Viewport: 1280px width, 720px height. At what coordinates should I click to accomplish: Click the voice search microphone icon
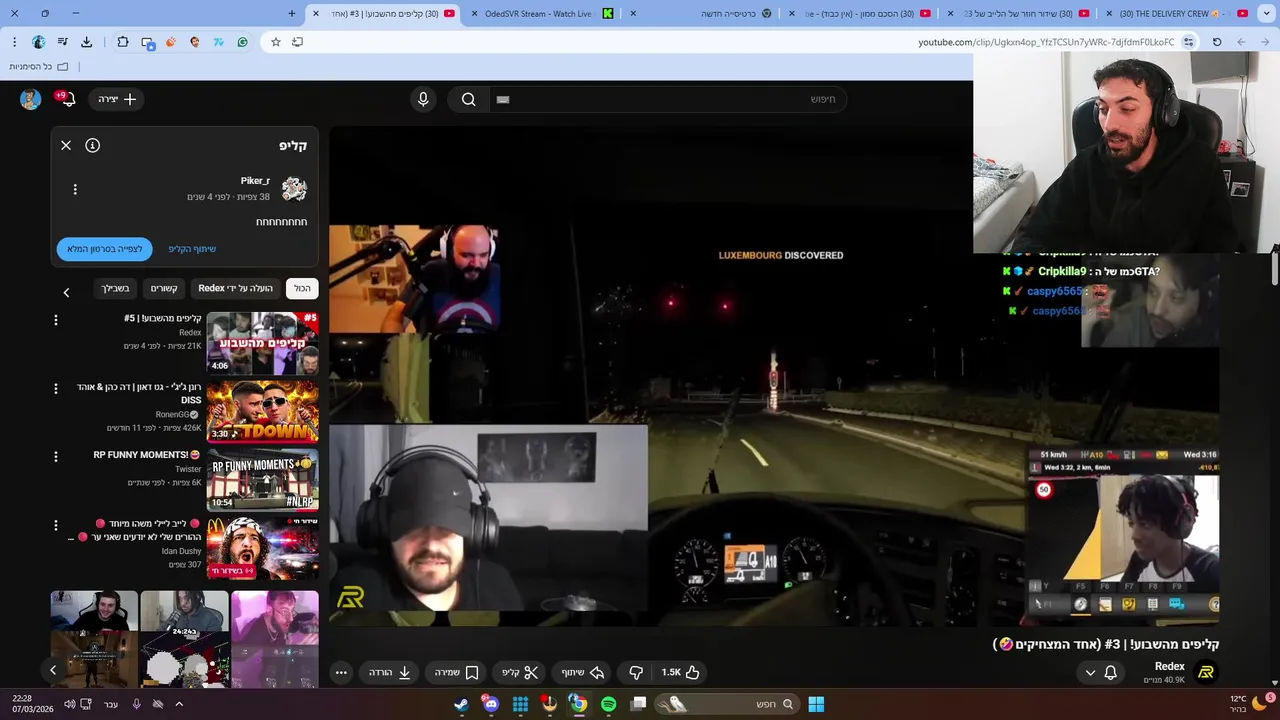point(423,99)
